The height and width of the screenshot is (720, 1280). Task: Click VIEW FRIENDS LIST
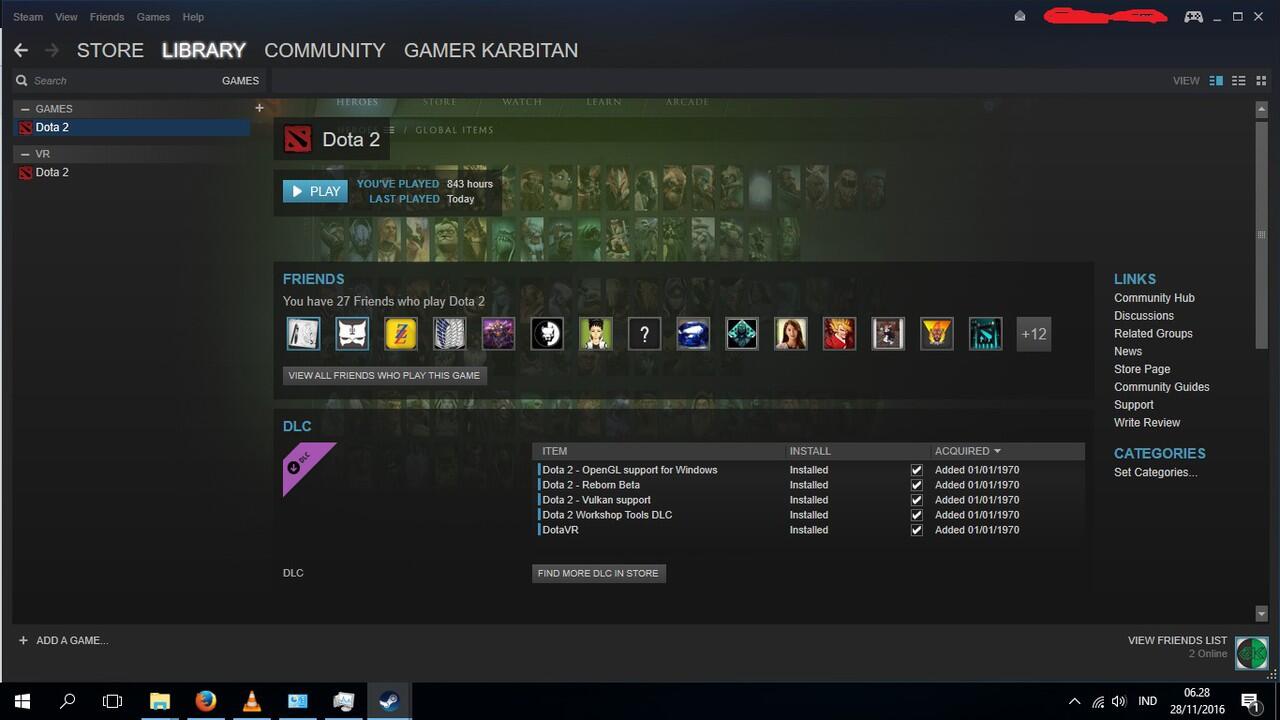[1177, 640]
